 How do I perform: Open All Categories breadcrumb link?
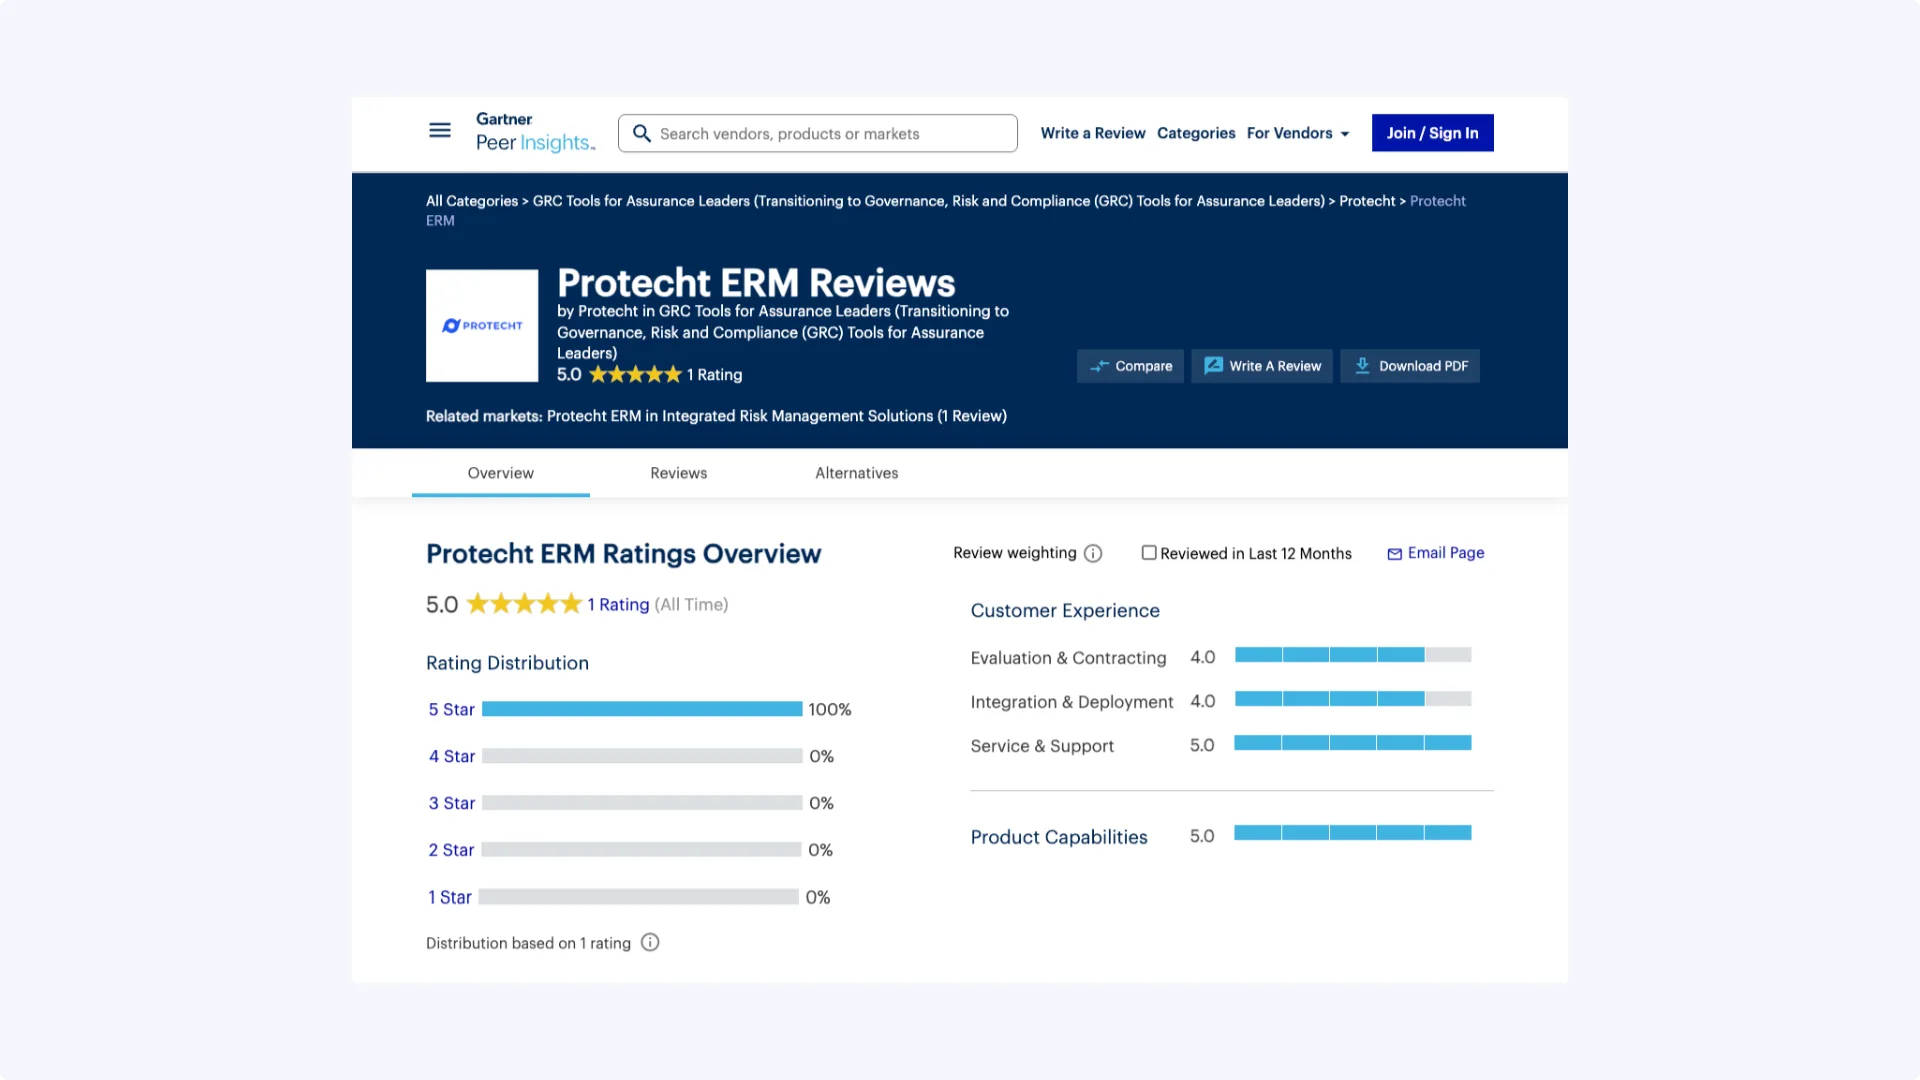472,201
